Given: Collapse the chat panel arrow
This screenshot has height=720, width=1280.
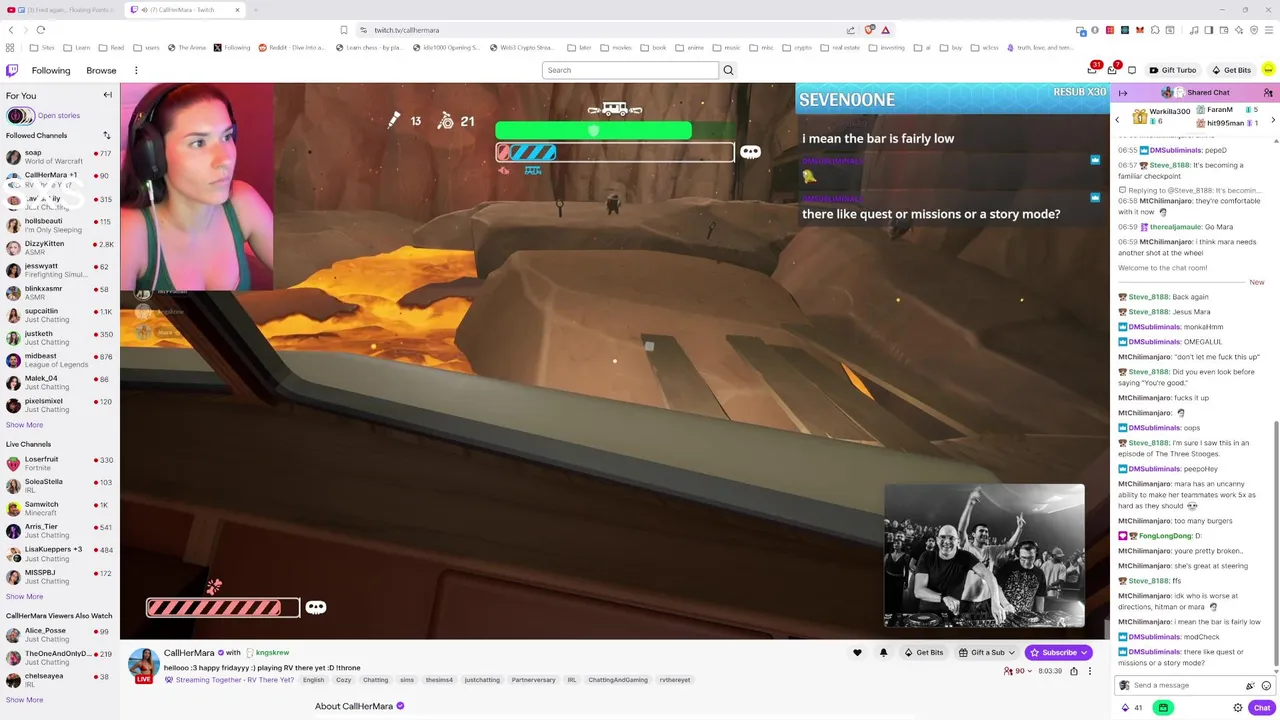Looking at the screenshot, I should (x=1123, y=93).
